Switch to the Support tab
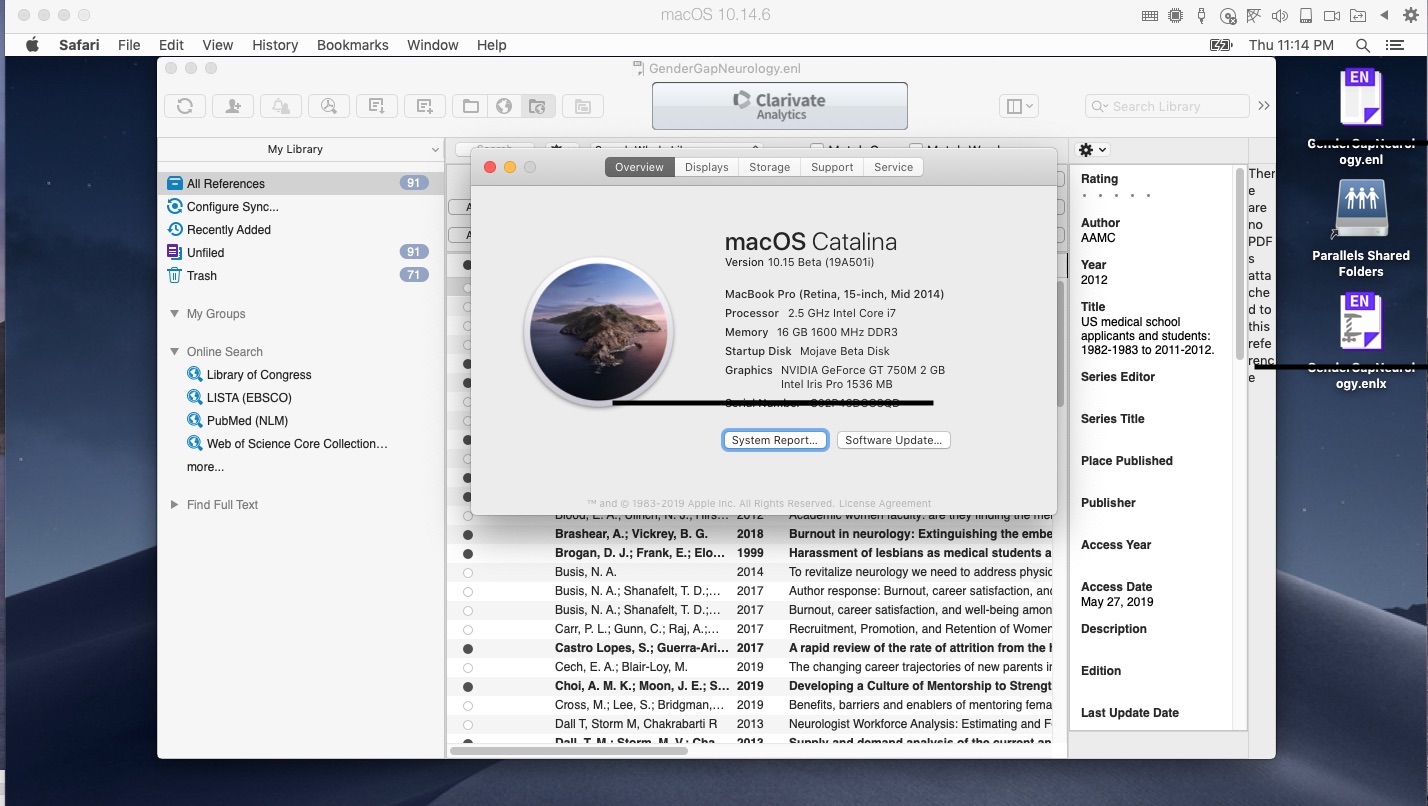1428x806 pixels. point(832,167)
